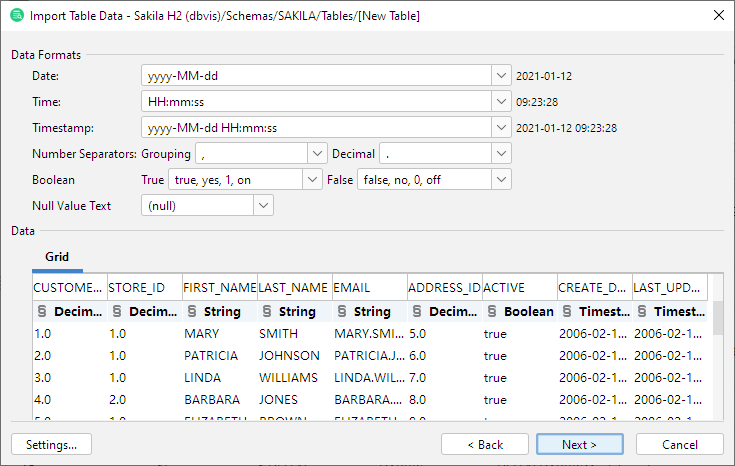Click the String type icon under LAST_NAME

click(267, 312)
